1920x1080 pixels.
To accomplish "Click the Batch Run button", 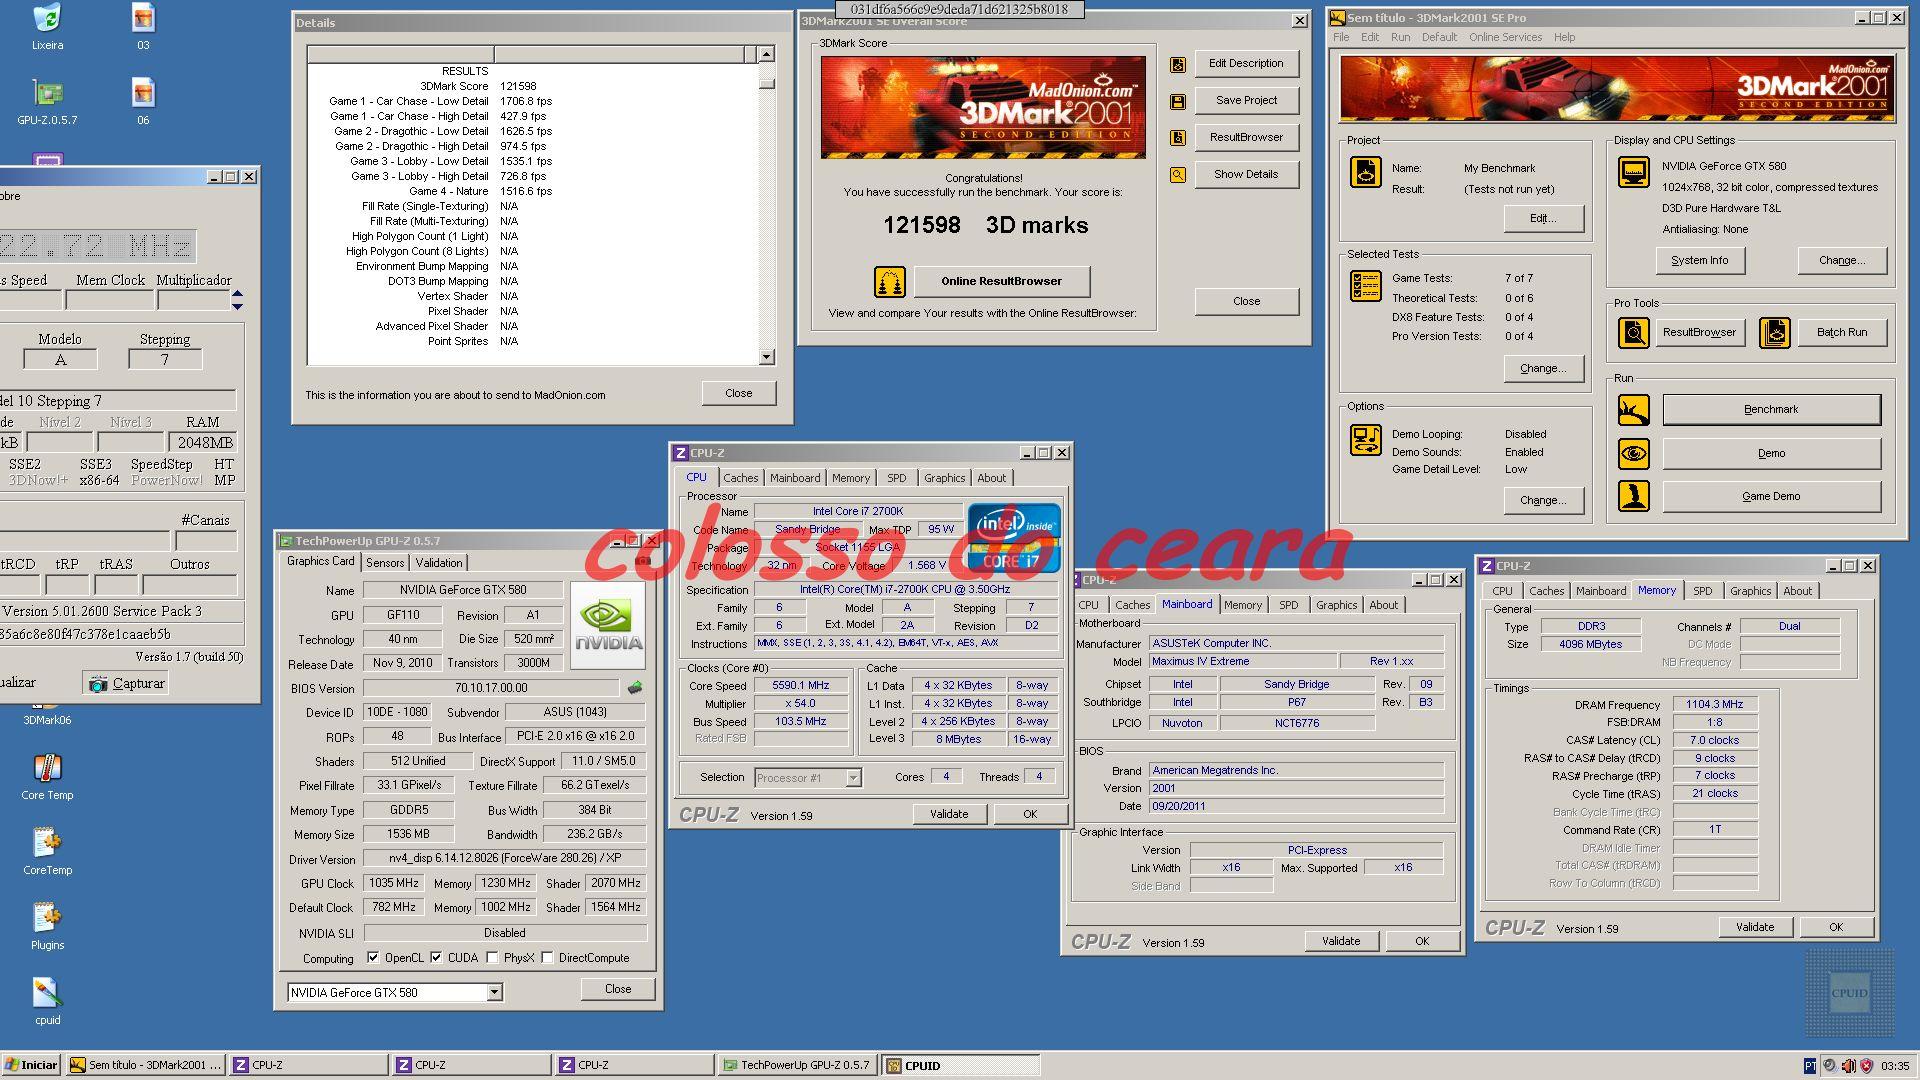I will [x=1841, y=333].
